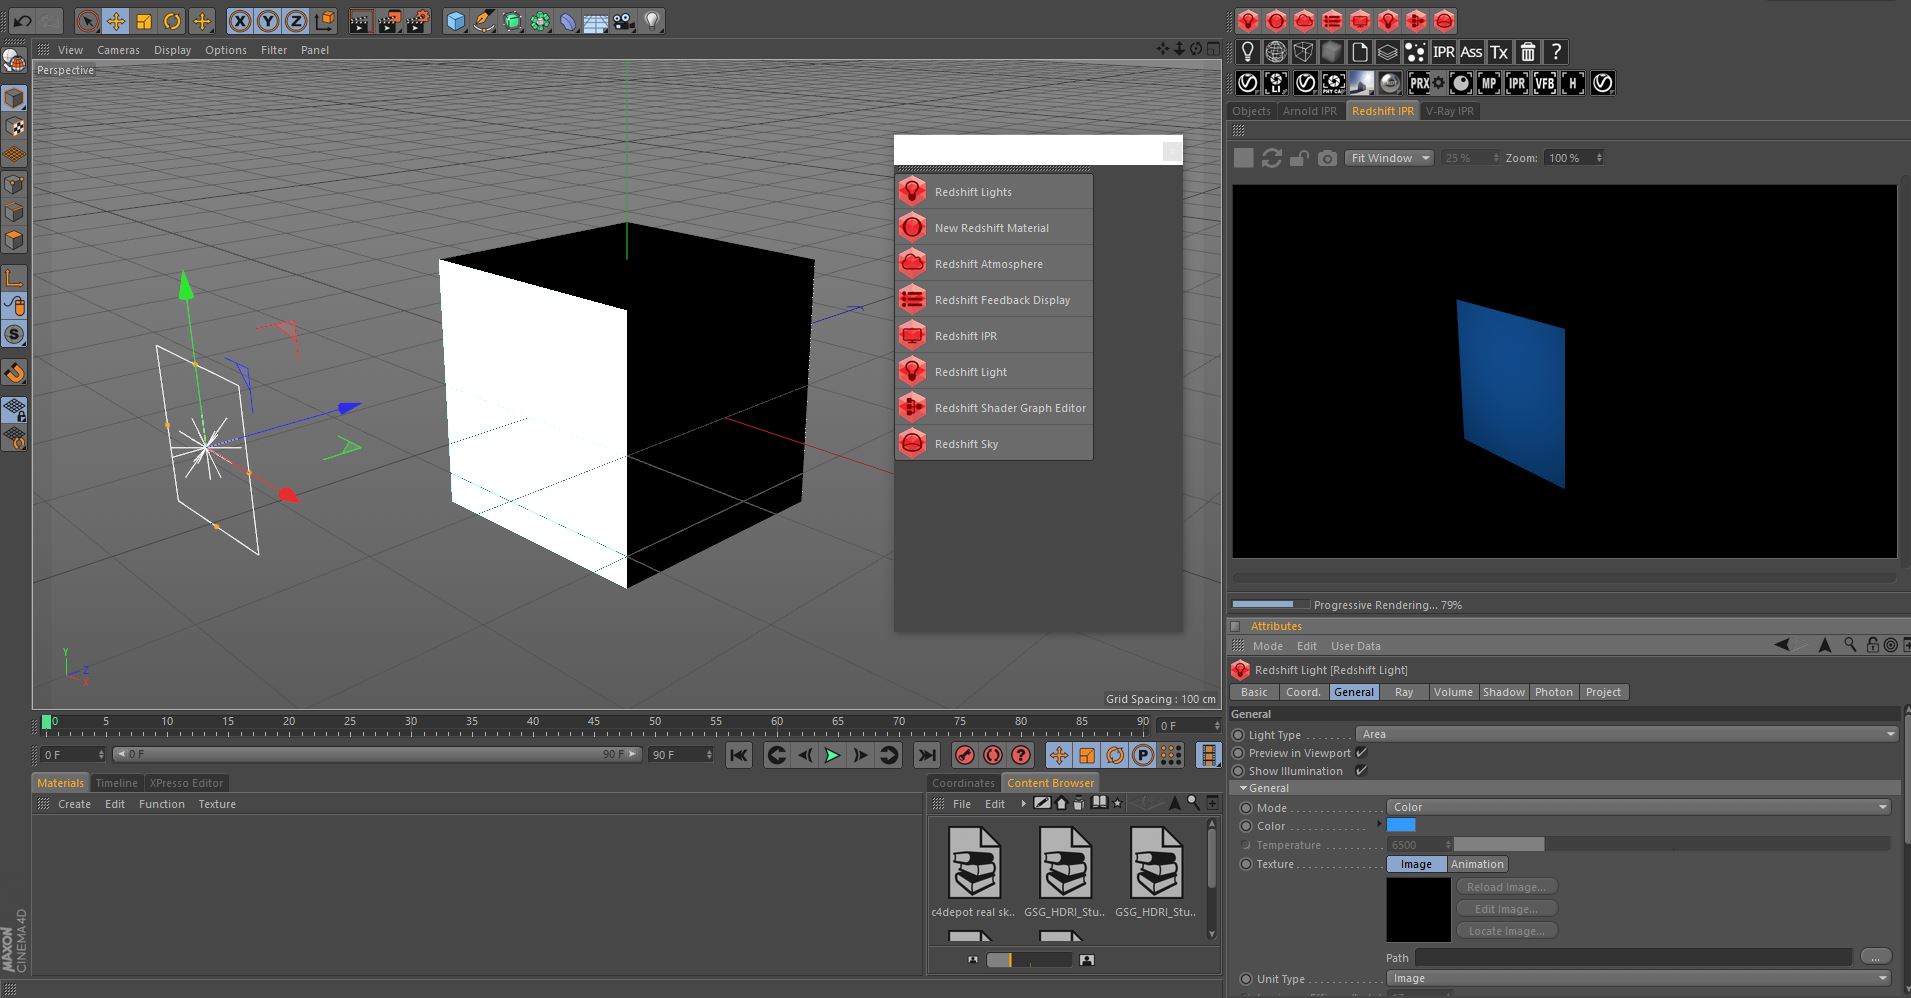The width and height of the screenshot is (1911, 998).
Task: Open the Cameras viewport menu
Action: (118, 50)
